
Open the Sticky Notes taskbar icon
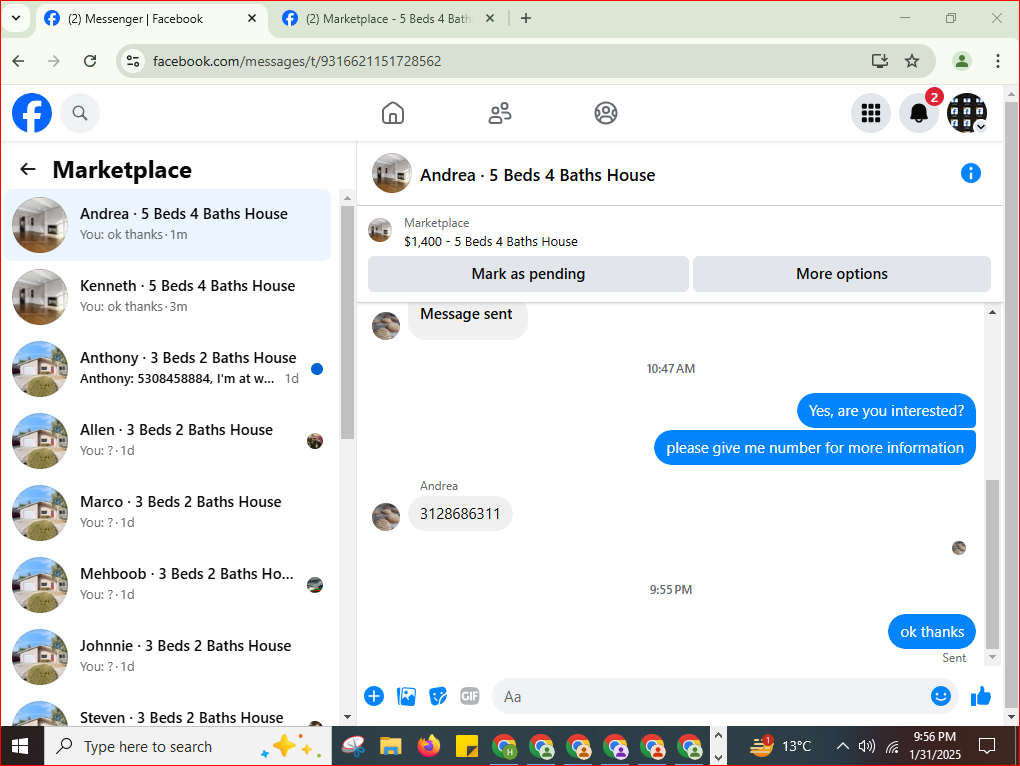tap(466, 746)
